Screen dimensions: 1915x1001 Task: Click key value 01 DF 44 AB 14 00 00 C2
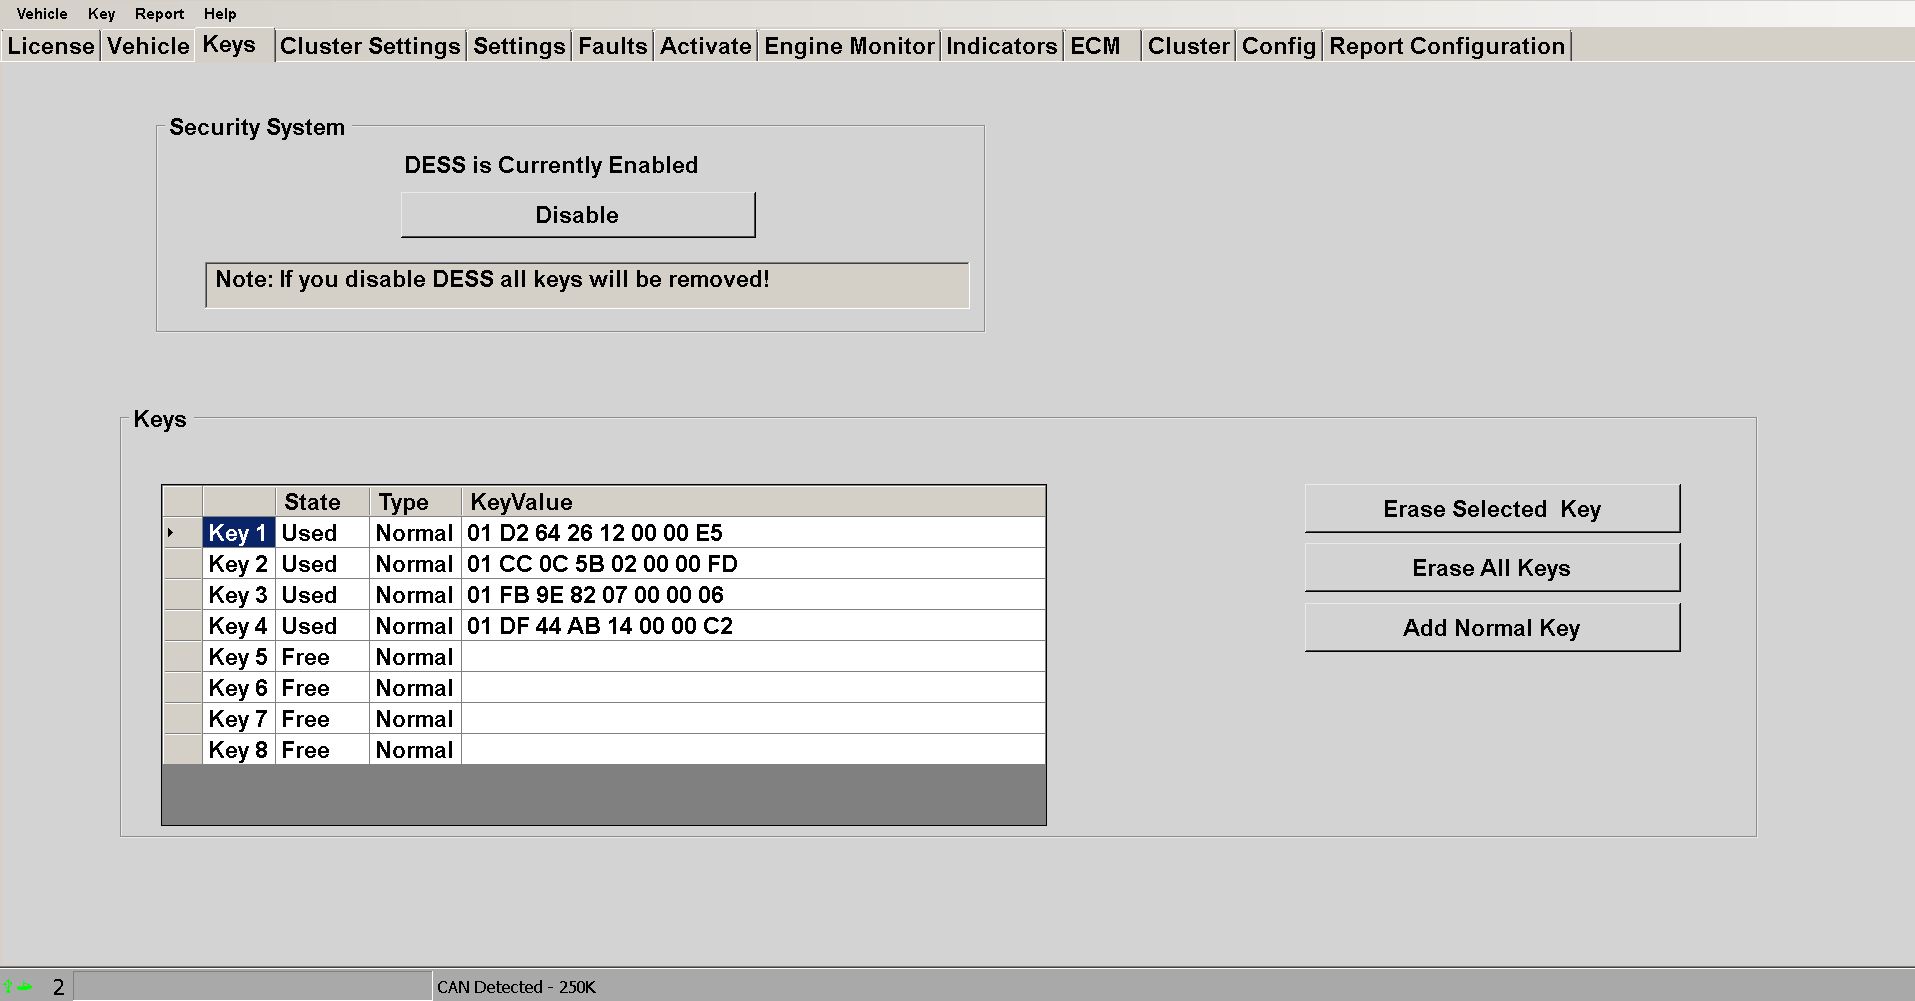pos(753,626)
